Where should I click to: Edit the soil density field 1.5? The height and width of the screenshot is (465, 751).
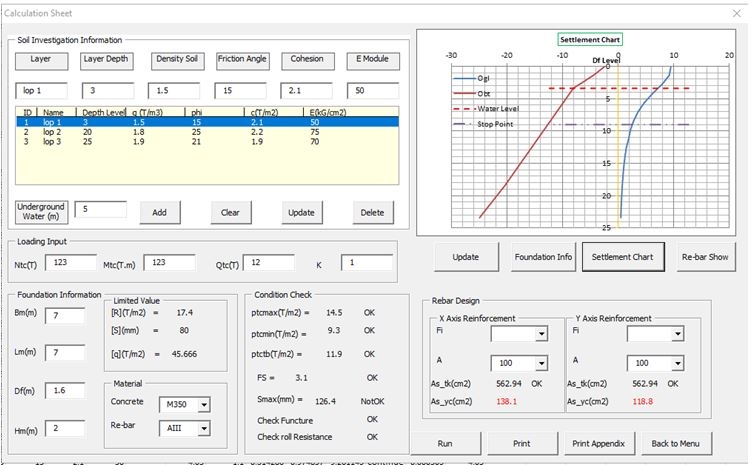click(174, 91)
